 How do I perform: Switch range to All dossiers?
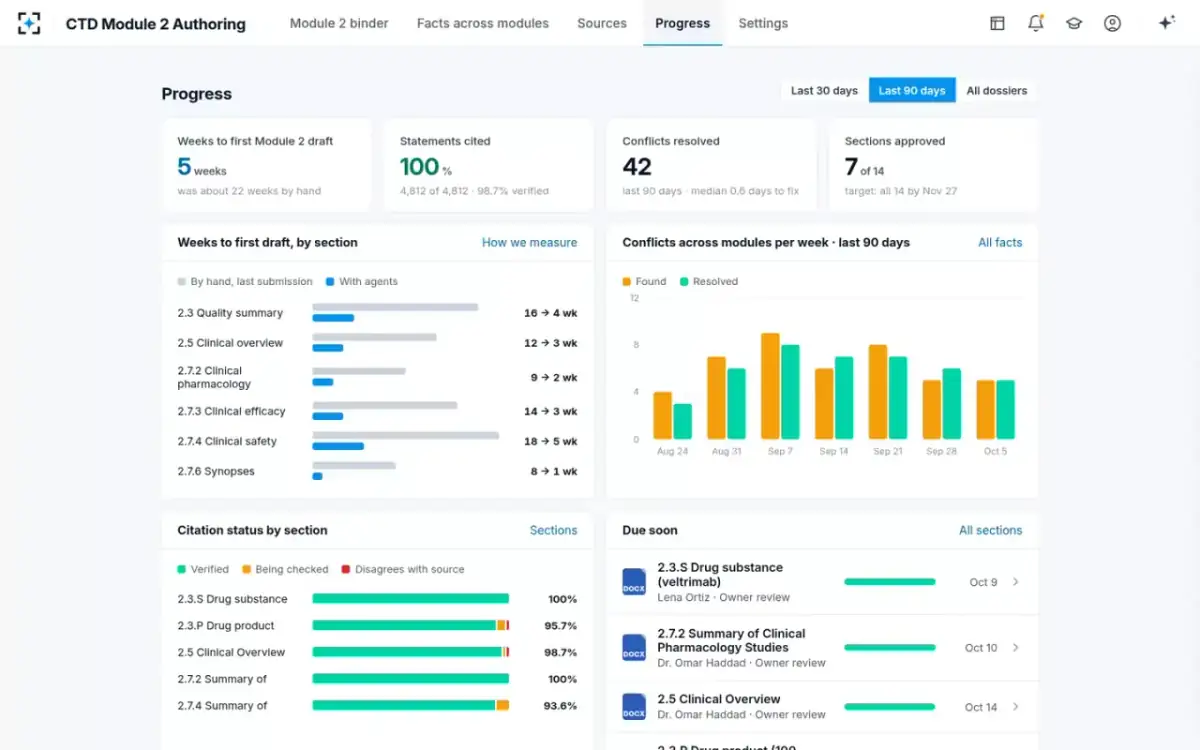click(x=996, y=91)
